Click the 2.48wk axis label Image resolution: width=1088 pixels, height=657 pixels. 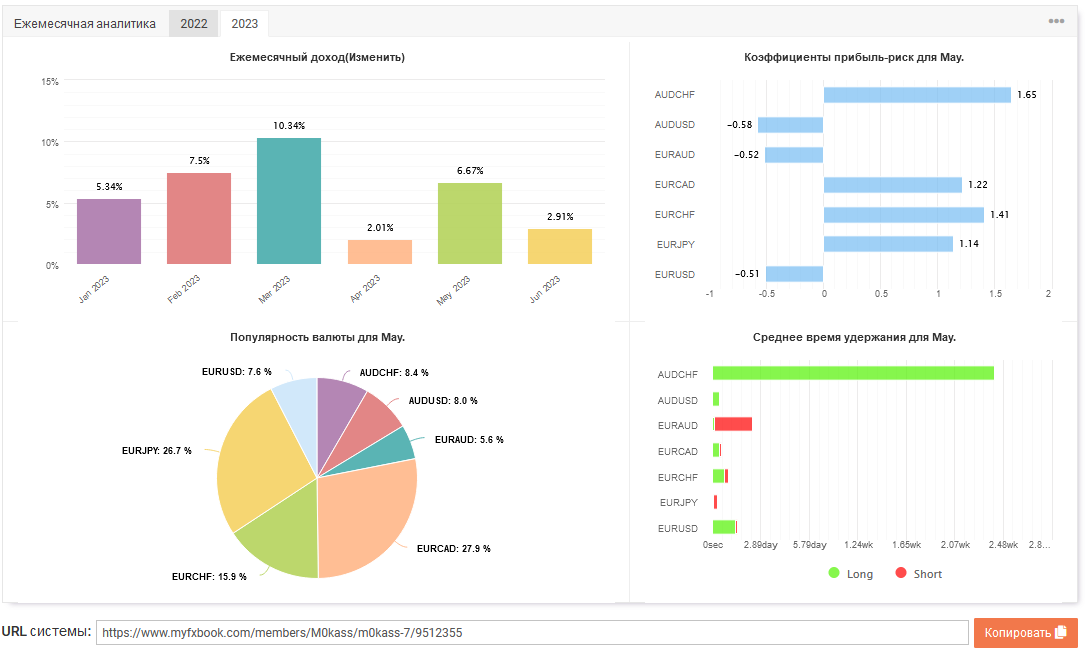point(1003,545)
